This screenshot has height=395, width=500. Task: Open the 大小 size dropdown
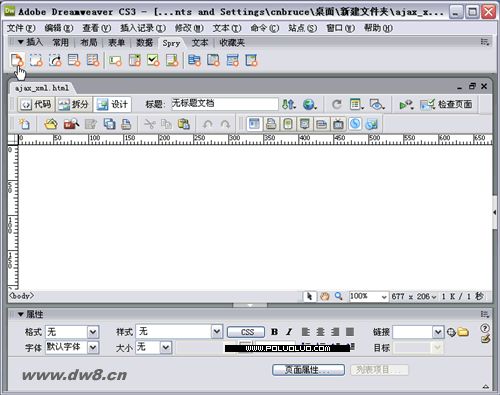166,348
